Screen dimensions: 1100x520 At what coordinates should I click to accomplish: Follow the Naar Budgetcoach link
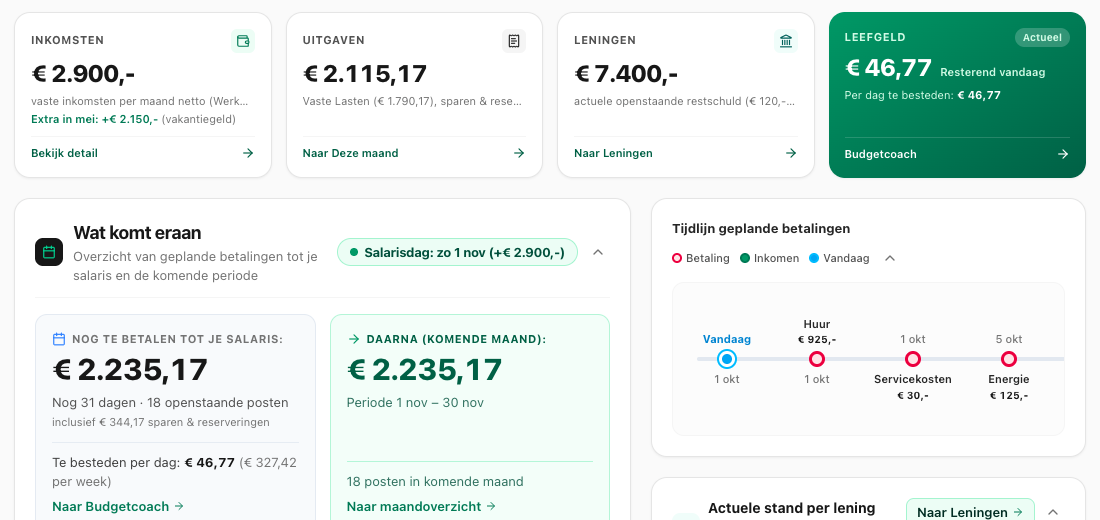(118, 506)
